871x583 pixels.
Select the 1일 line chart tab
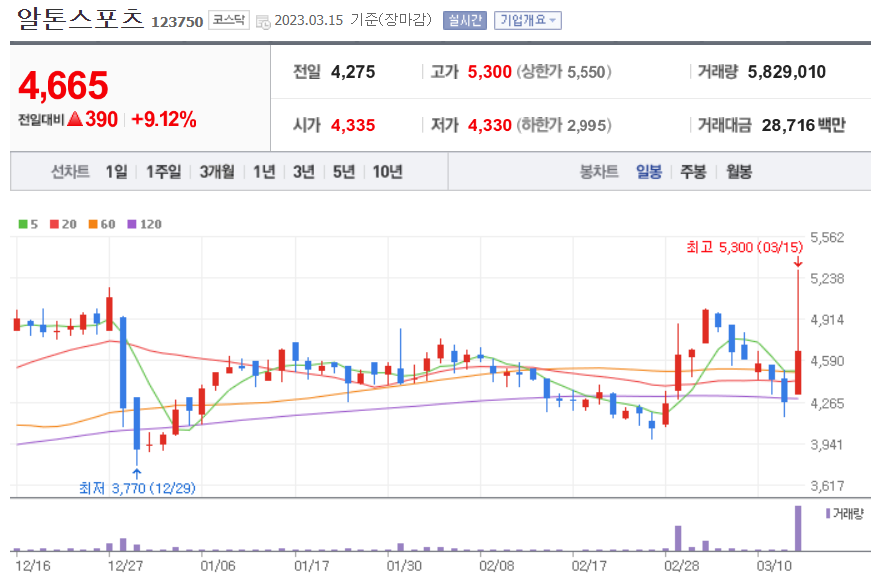pos(117,172)
